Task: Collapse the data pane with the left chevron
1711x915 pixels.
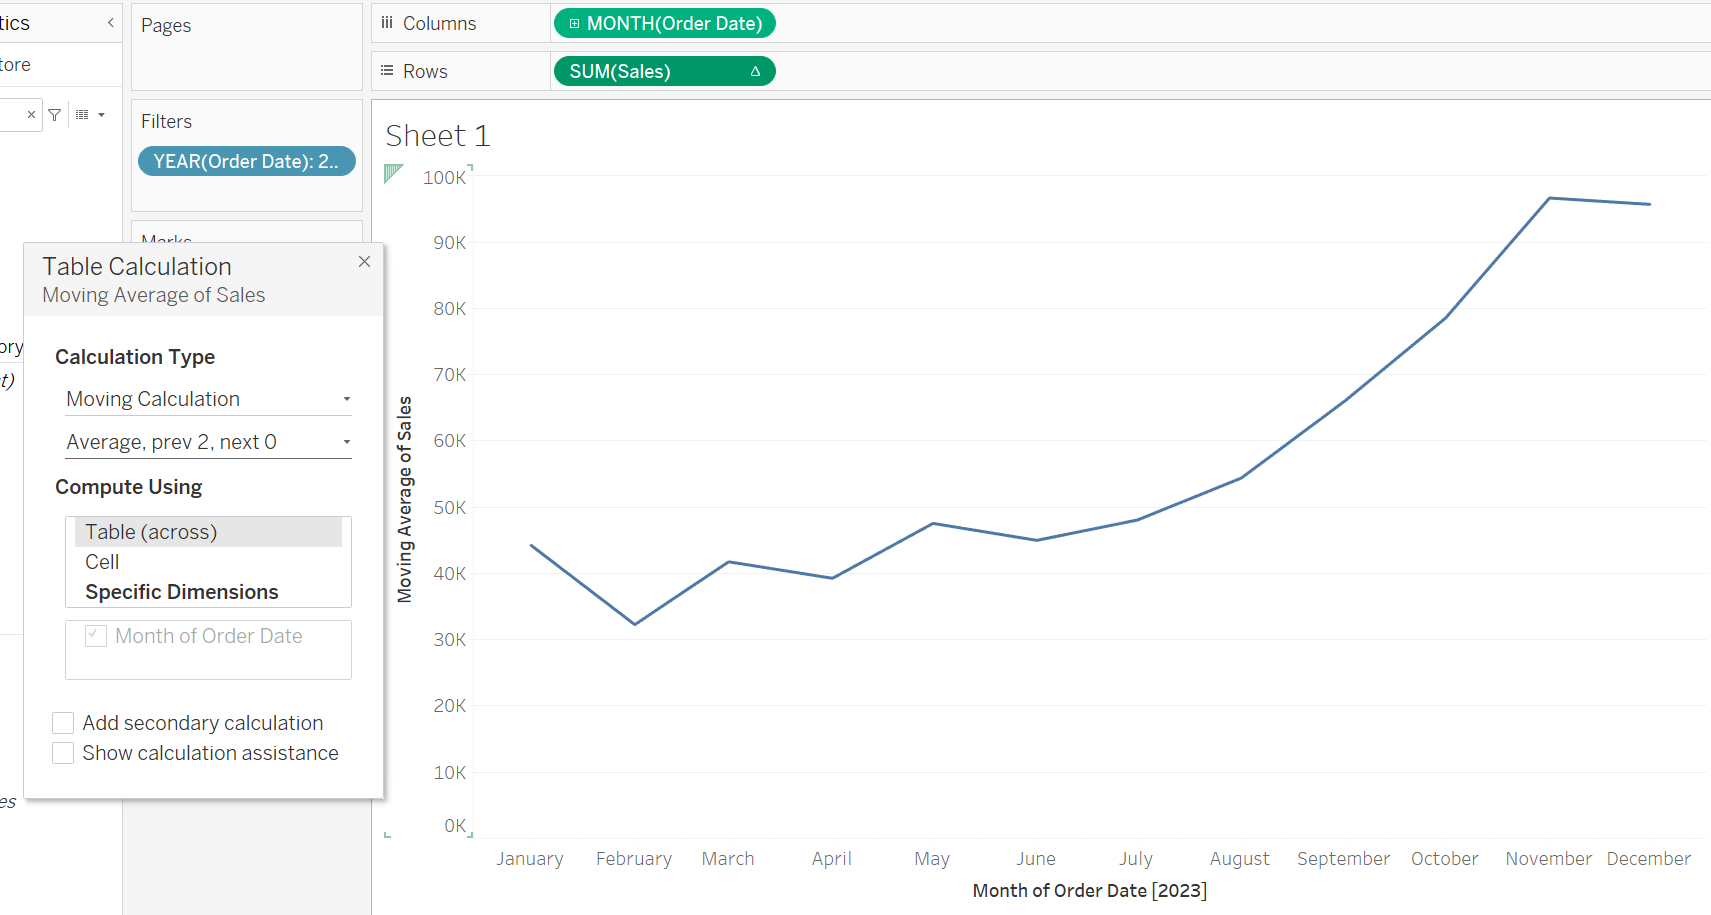Action: point(110,21)
